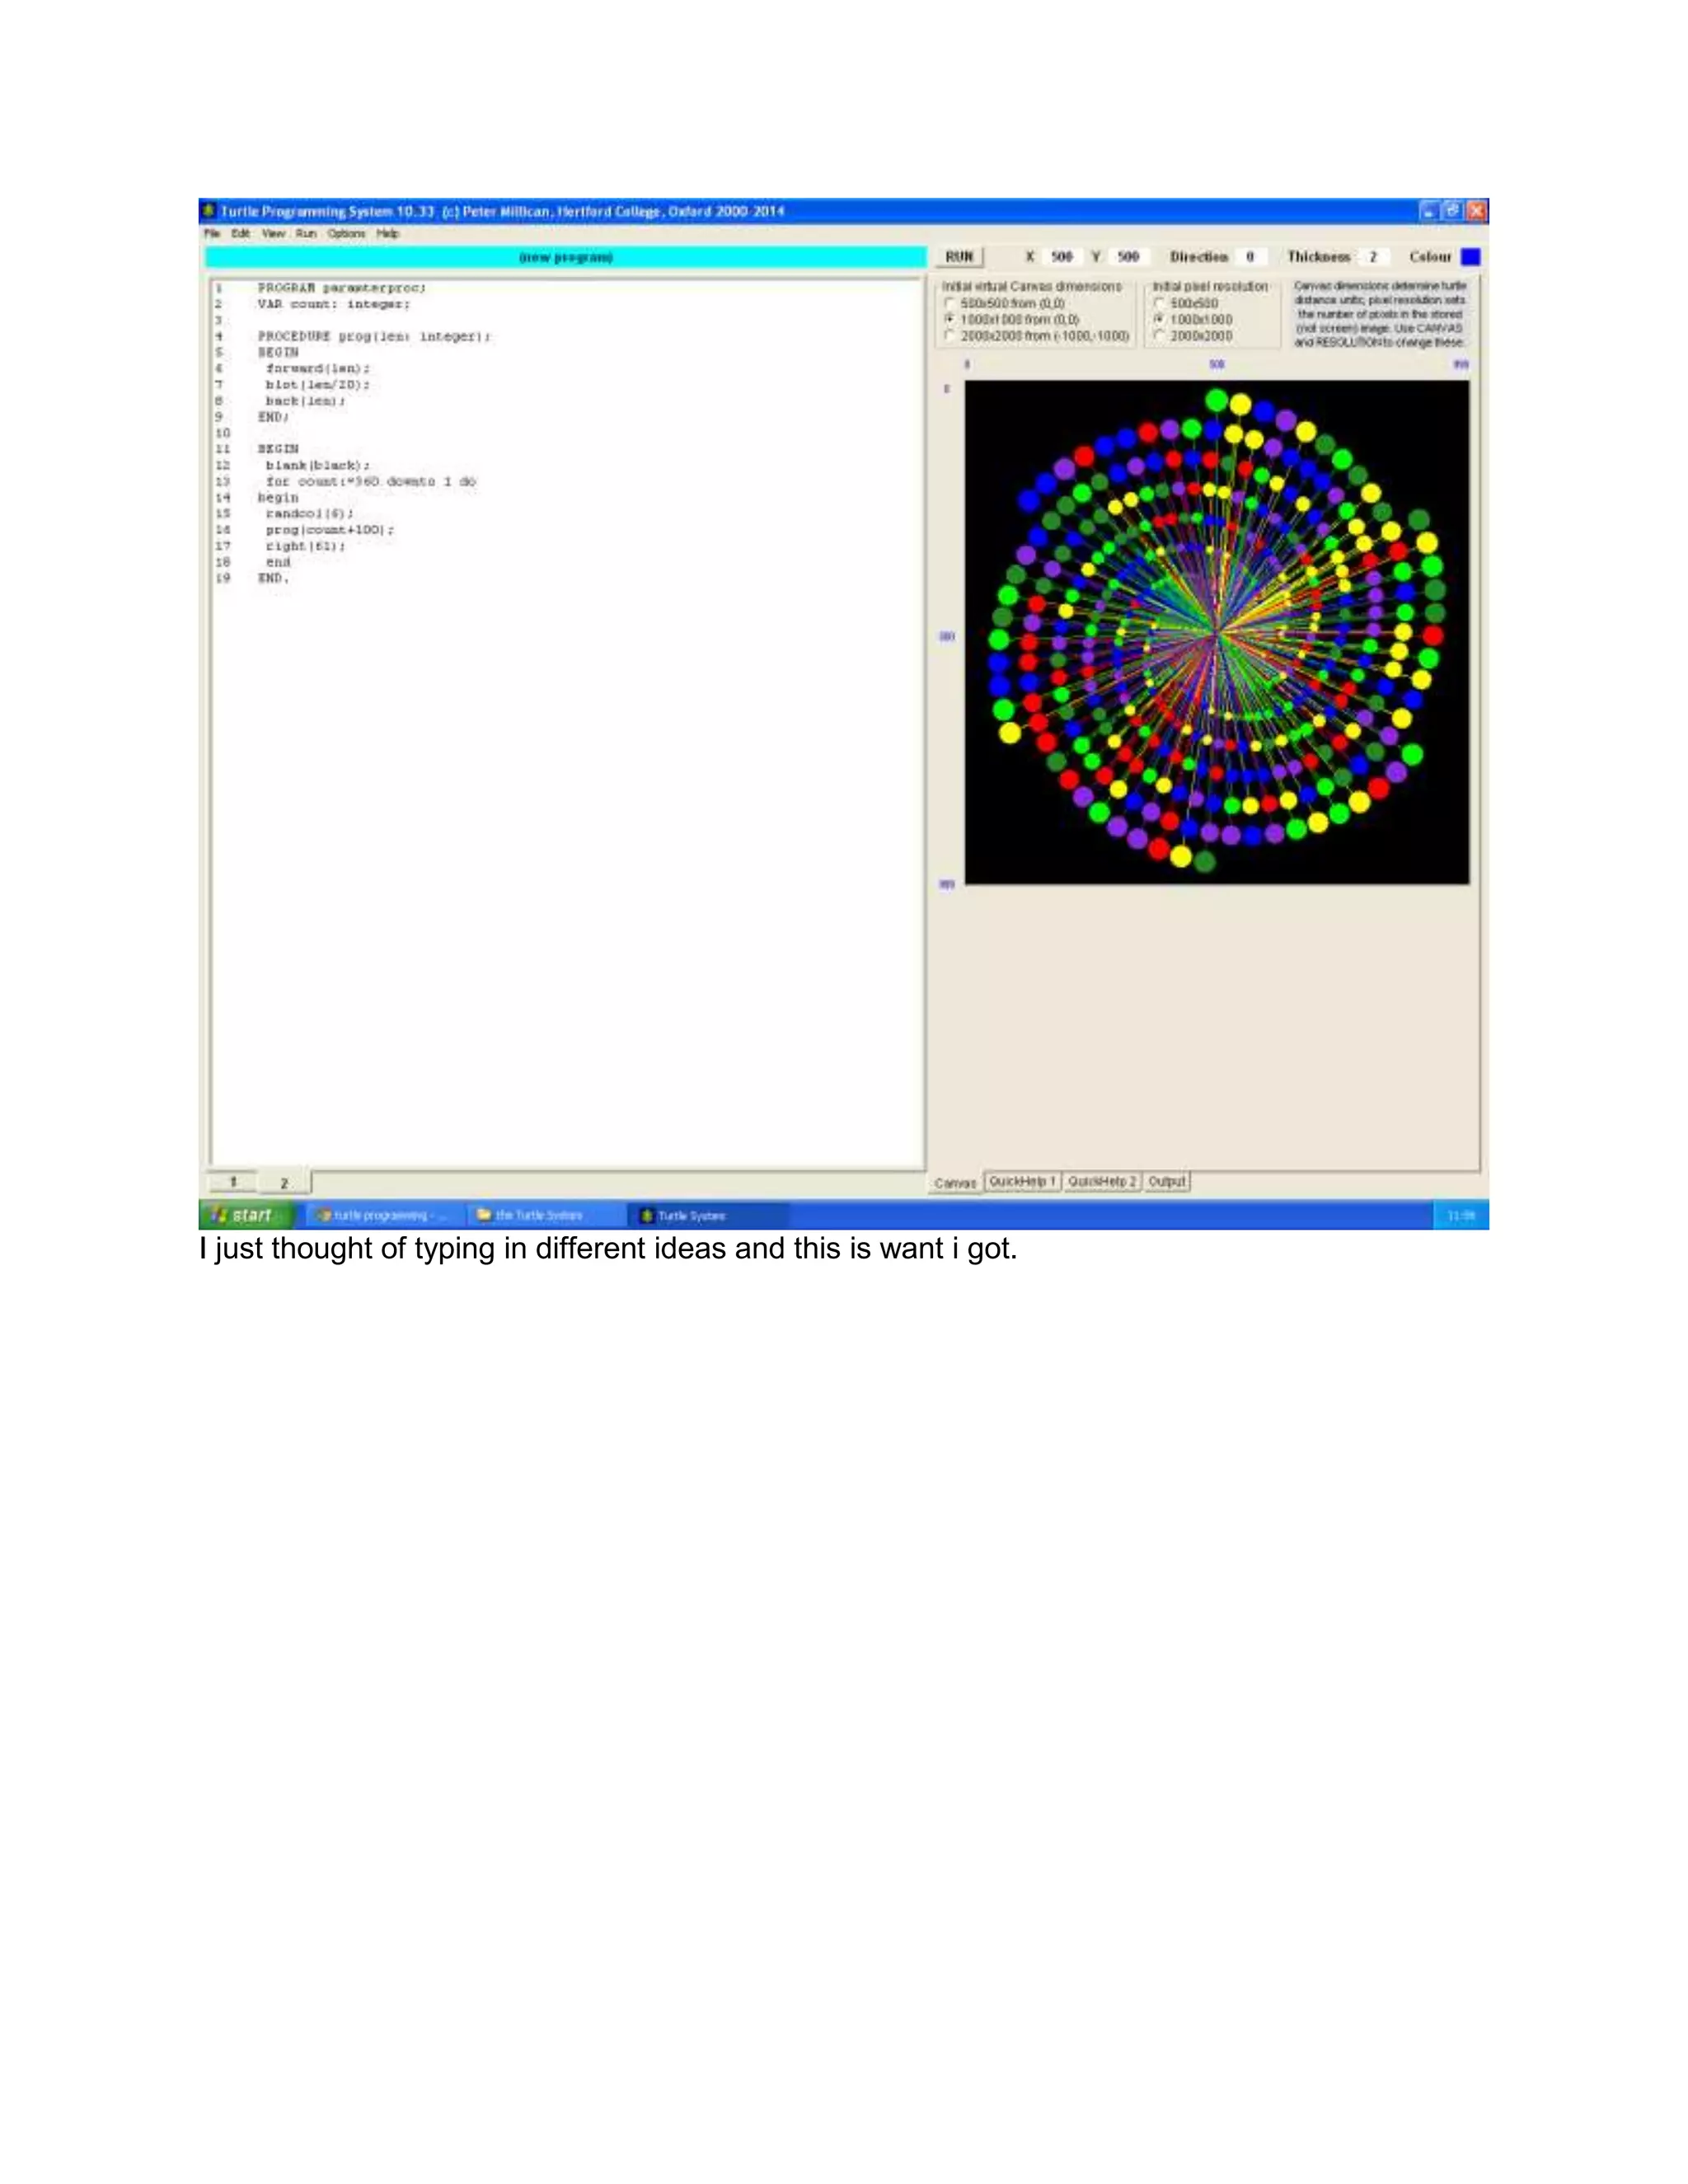Expand the Options menu
This screenshot has width=1688, height=2184.
[x=346, y=233]
